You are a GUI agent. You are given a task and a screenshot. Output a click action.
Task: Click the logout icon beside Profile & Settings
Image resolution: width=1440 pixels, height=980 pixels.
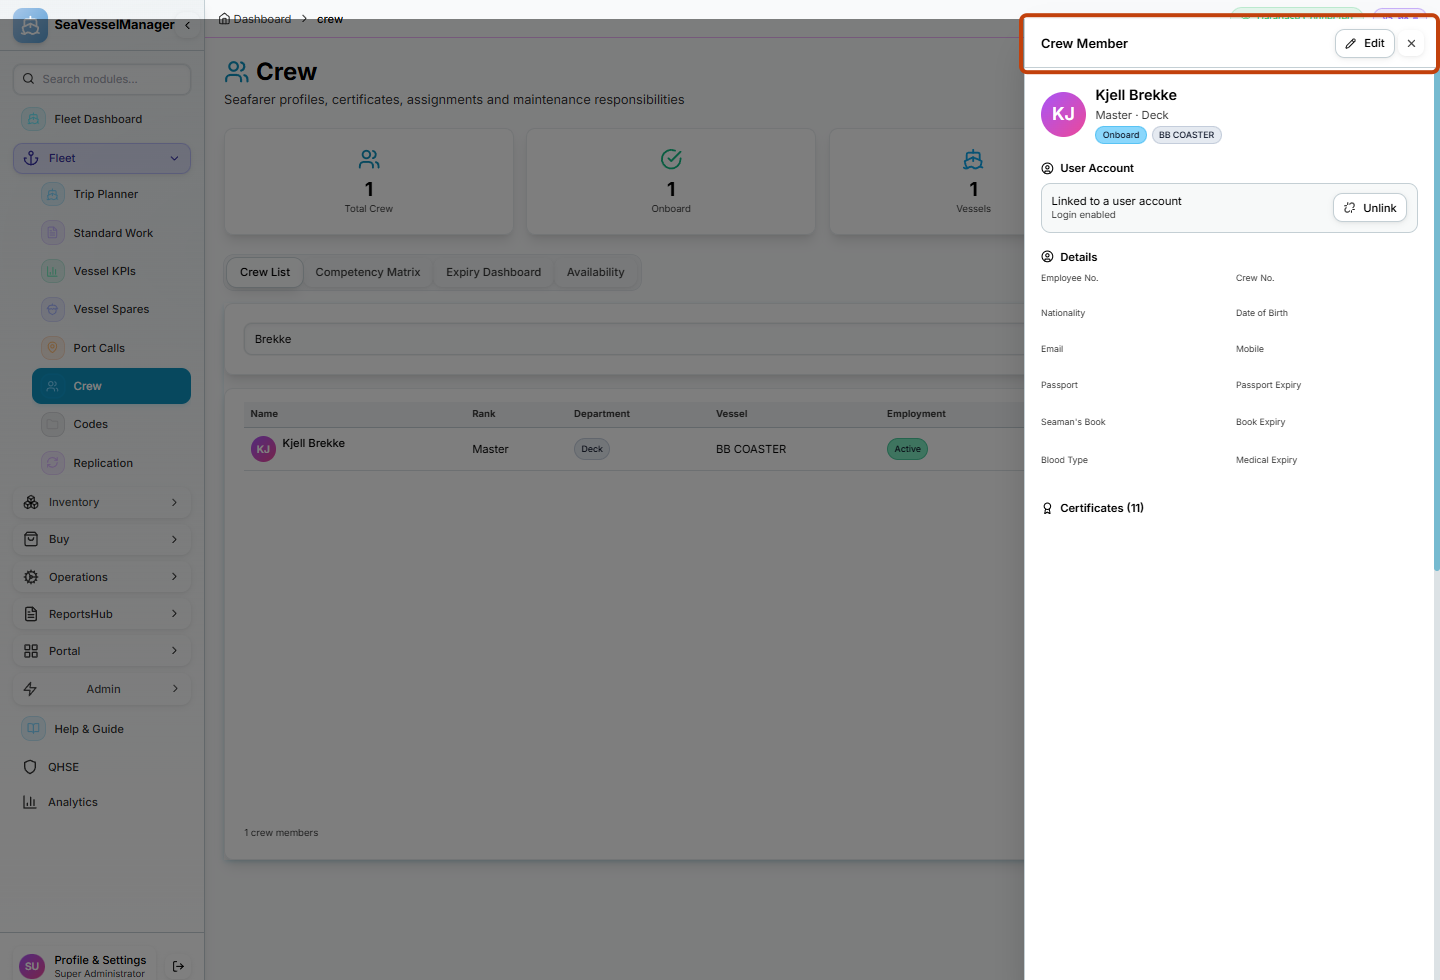coord(178,966)
